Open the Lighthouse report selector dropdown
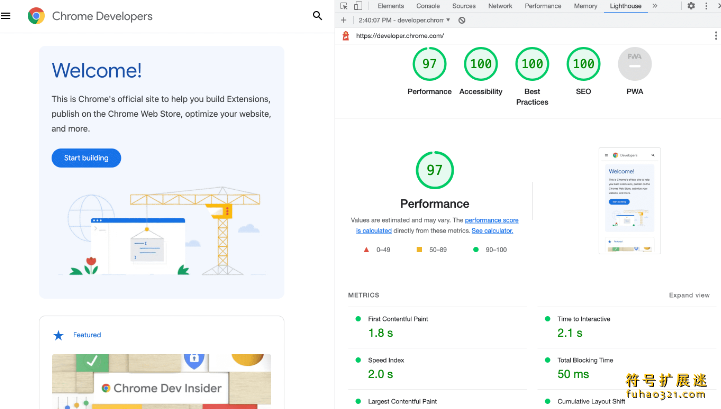Screen dimensions: 721x409 point(404,20)
